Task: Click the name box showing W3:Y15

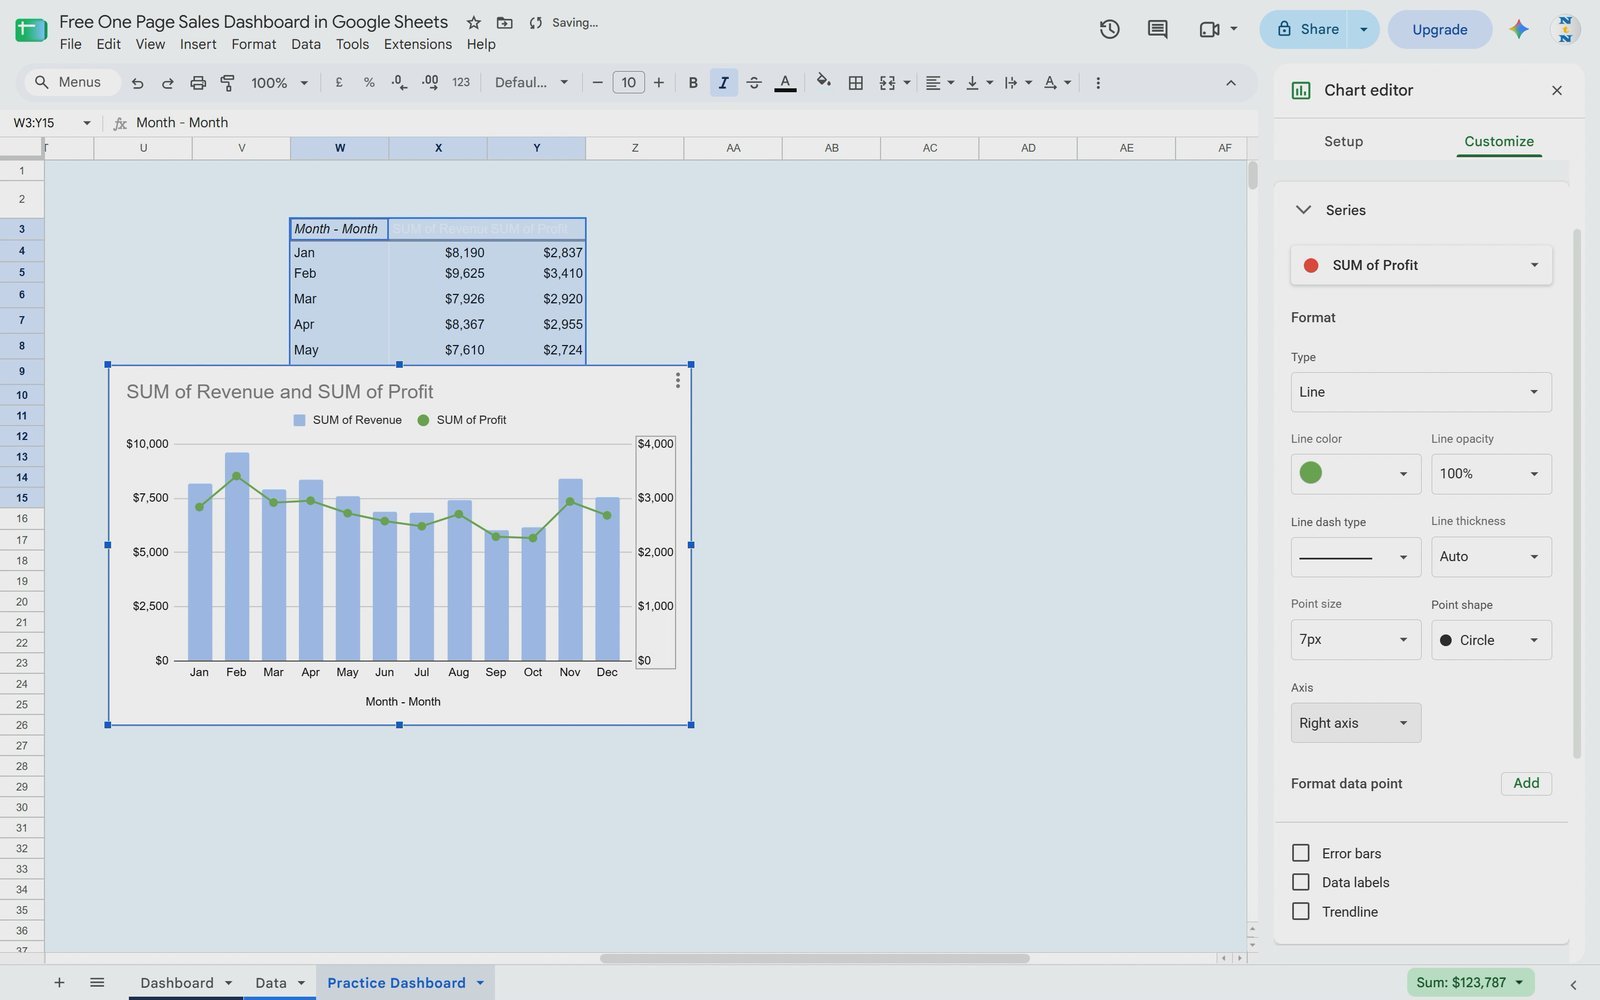Action: pos(52,123)
